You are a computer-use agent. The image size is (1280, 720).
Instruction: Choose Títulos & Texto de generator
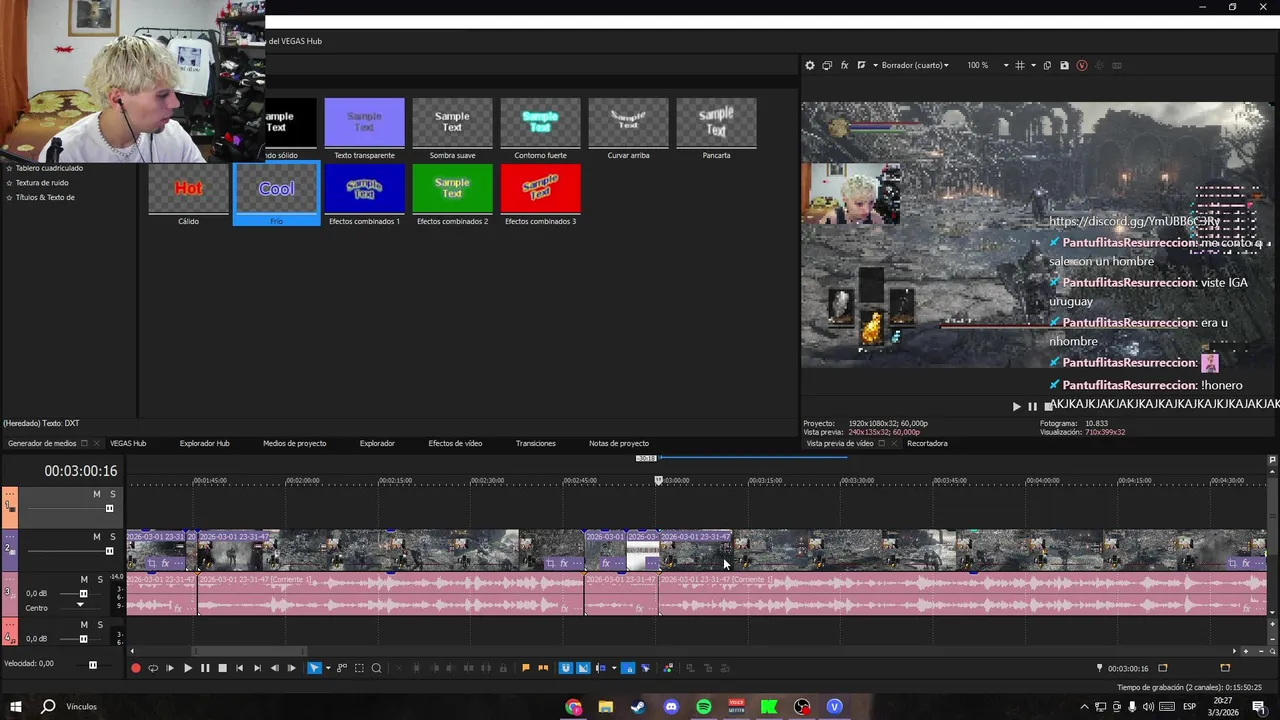coord(45,197)
